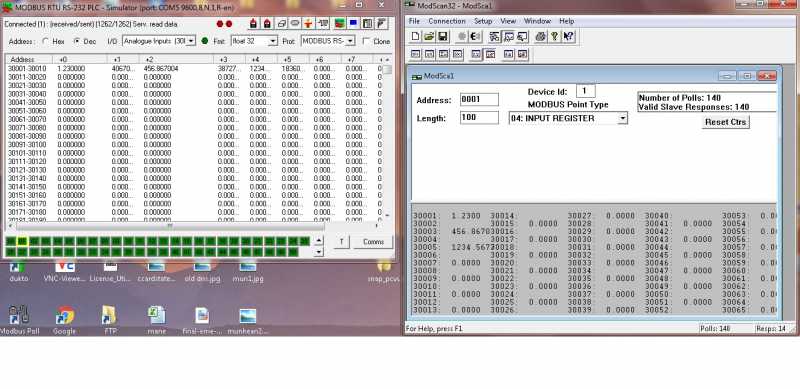Click the book icon in simulator toolbar
Image resolution: width=800 pixels, height=389 pixels.
pos(367,23)
